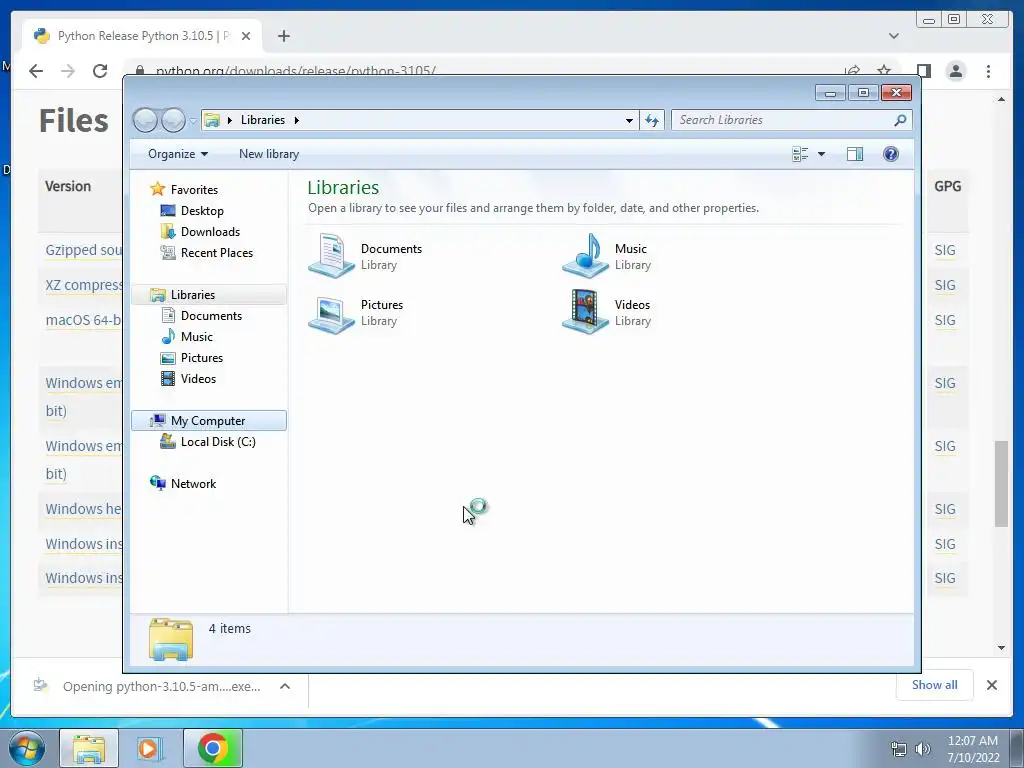The height and width of the screenshot is (768, 1024).
Task: Open view options dropdown arrow
Action: point(822,154)
